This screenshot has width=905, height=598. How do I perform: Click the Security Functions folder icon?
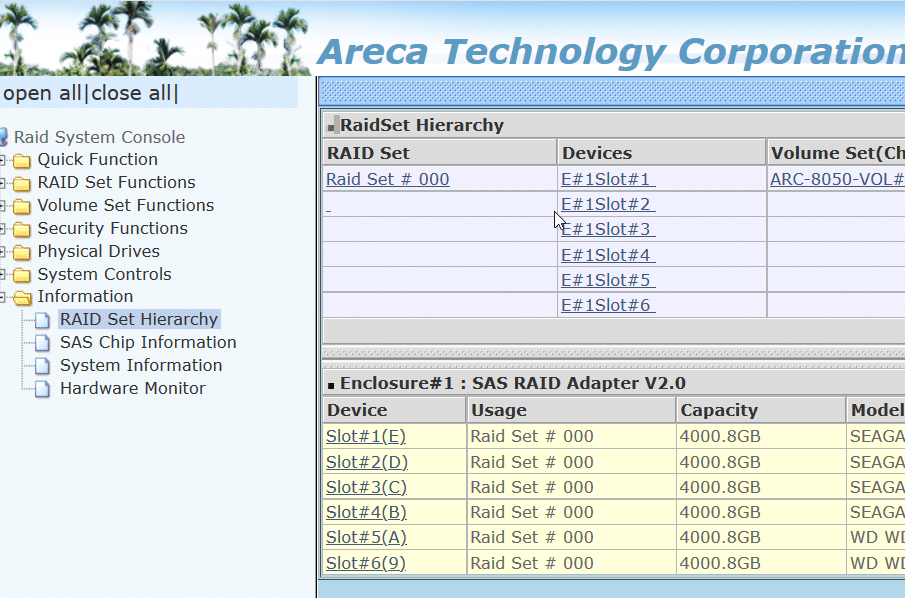pyautogui.click(x=23, y=228)
